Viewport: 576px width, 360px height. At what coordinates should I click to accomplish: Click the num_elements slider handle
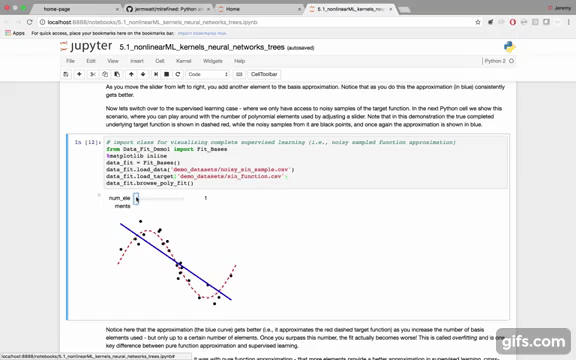(x=136, y=198)
